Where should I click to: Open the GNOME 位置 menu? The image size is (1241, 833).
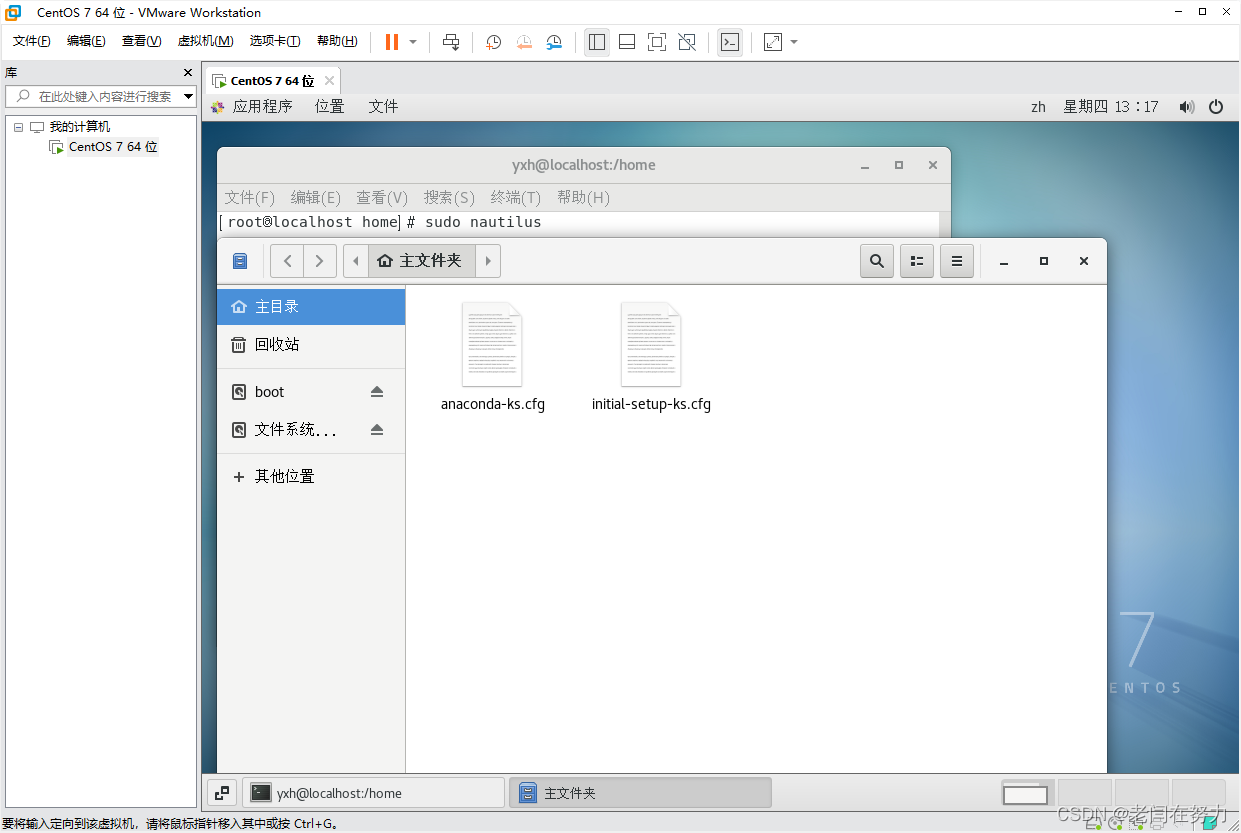point(329,106)
